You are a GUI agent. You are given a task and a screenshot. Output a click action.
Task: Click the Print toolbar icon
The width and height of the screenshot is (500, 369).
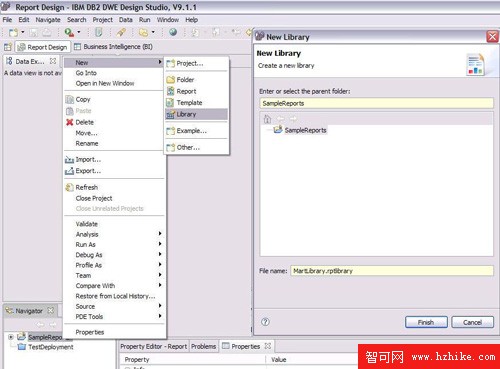click(x=46, y=32)
